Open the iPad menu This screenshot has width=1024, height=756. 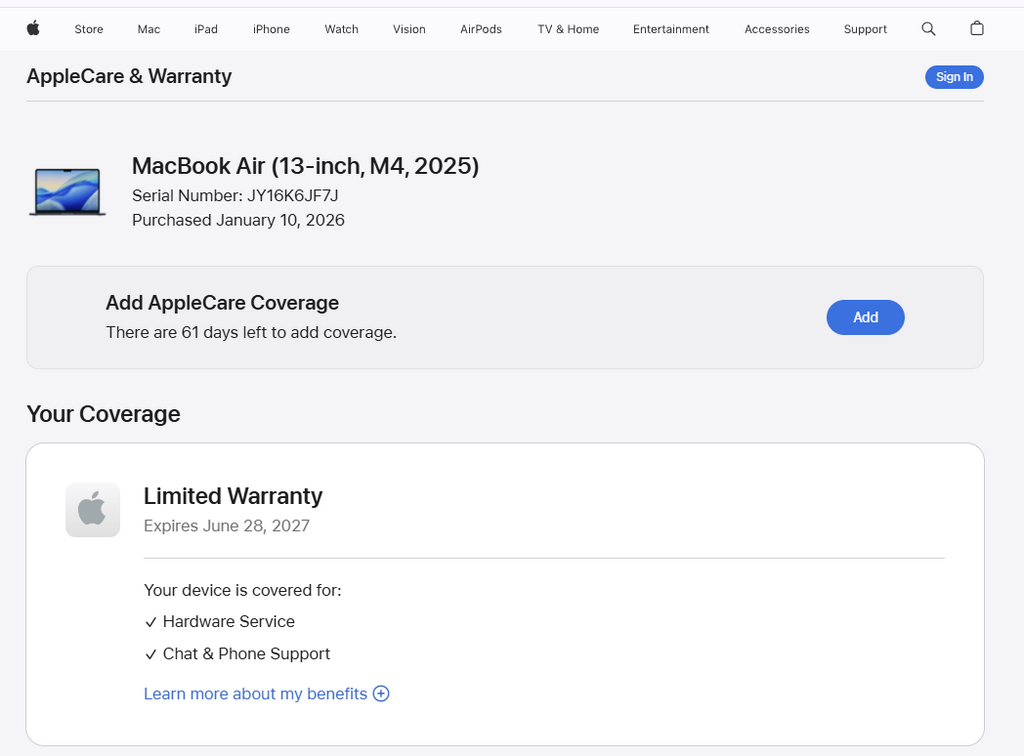(206, 29)
